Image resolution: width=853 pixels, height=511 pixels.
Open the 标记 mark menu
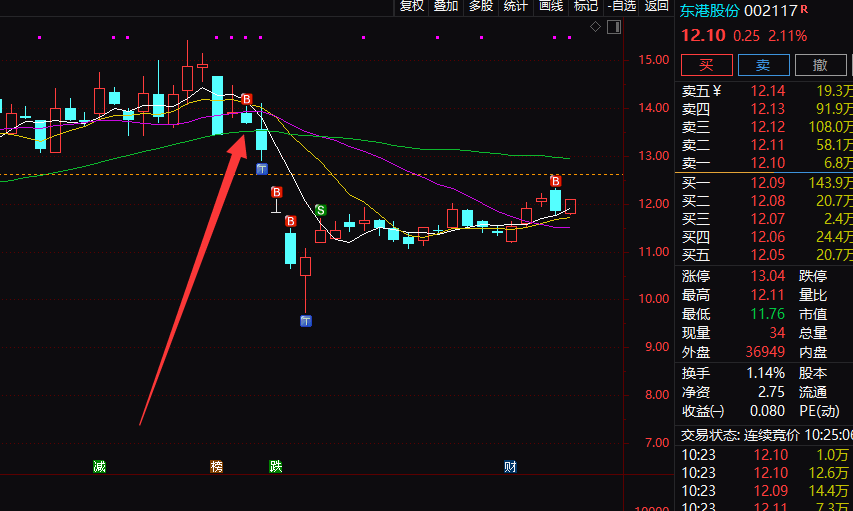pos(585,6)
